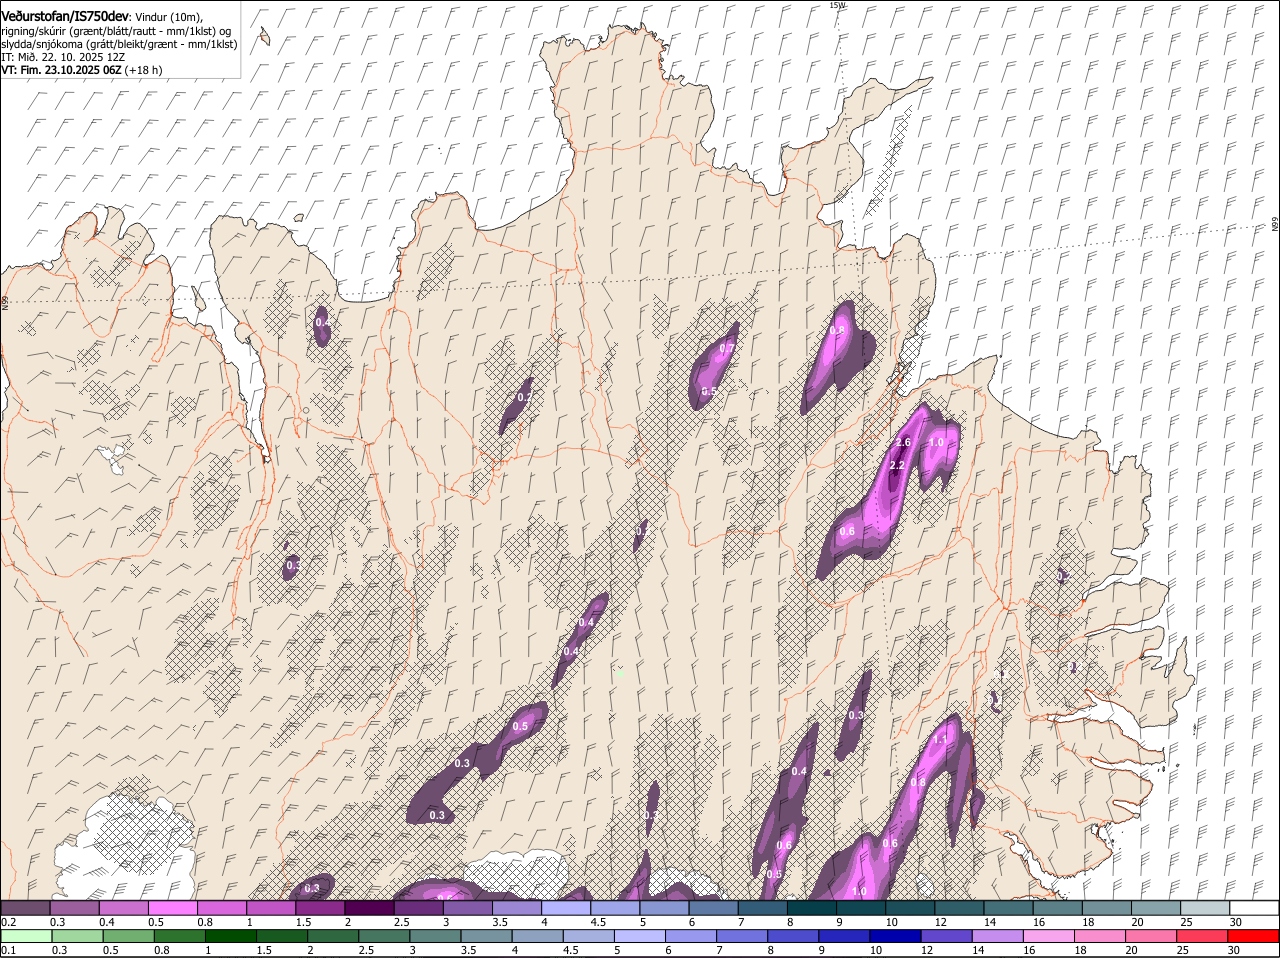Click the light lavender 4–4.5 snow scale swatch

(565, 908)
